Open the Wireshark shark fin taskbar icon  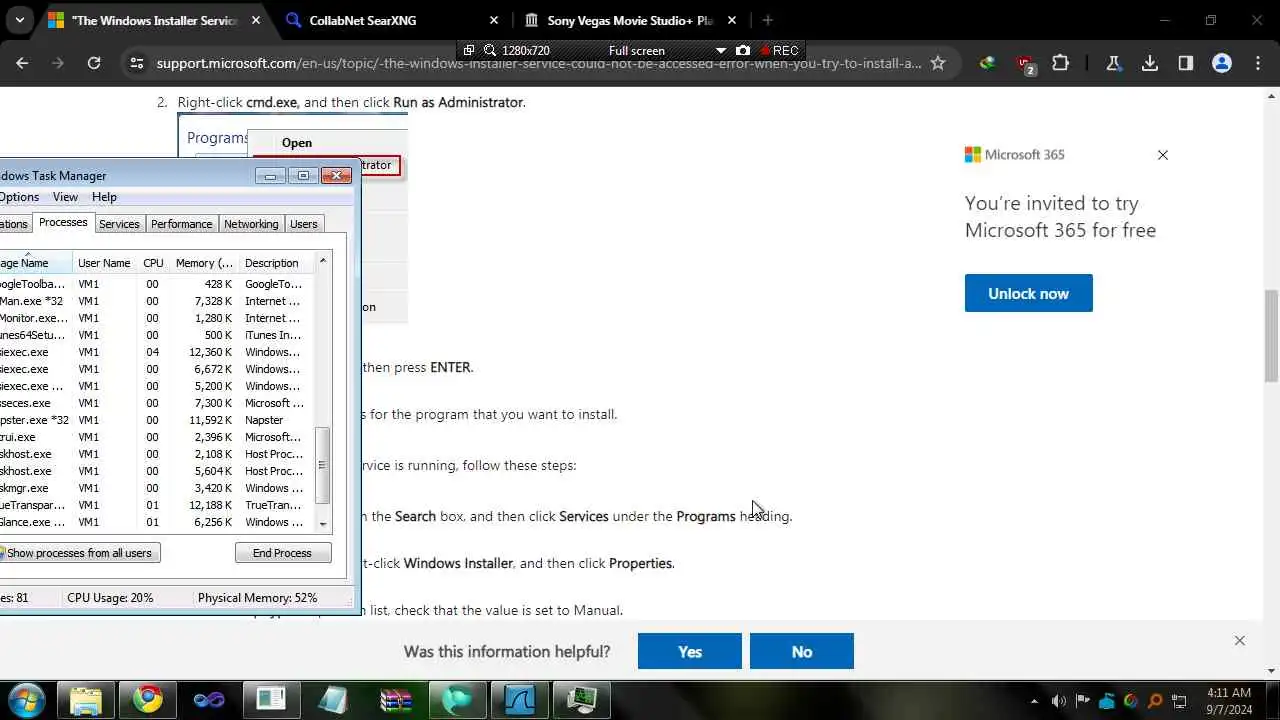[x=520, y=699]
